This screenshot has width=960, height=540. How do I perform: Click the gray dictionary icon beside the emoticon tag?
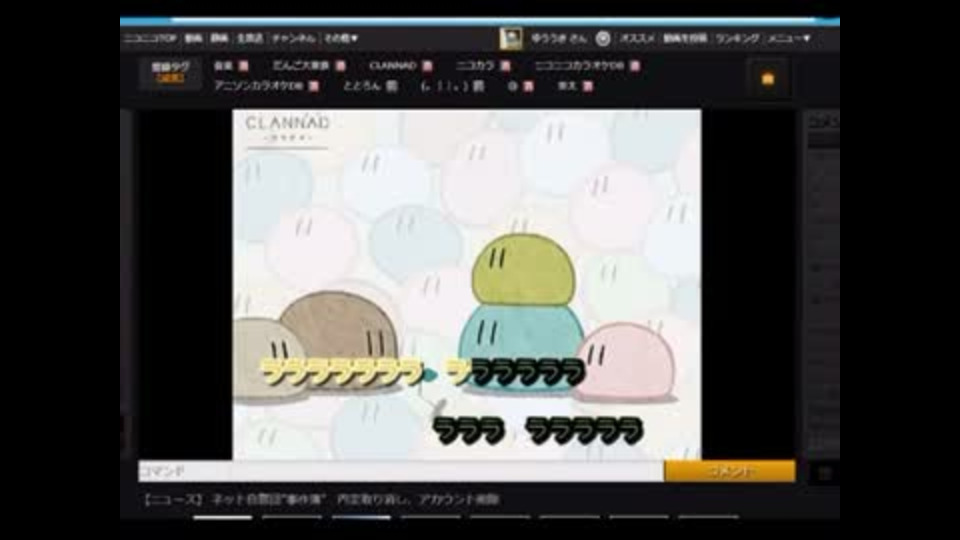(x=479, y=86)
